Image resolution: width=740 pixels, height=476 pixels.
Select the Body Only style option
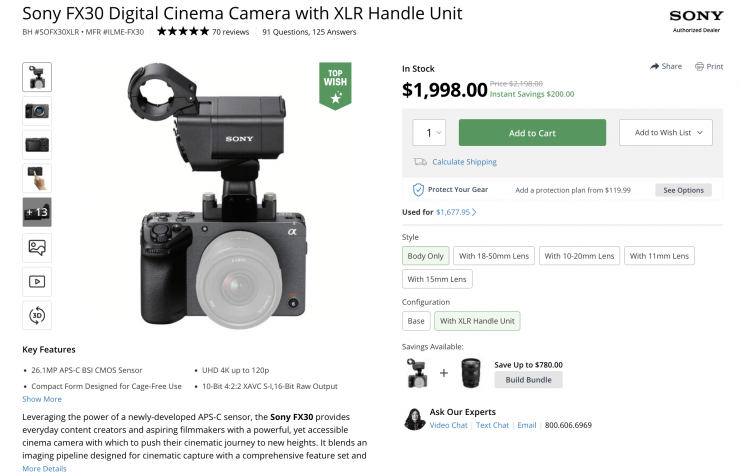(425, 256)
